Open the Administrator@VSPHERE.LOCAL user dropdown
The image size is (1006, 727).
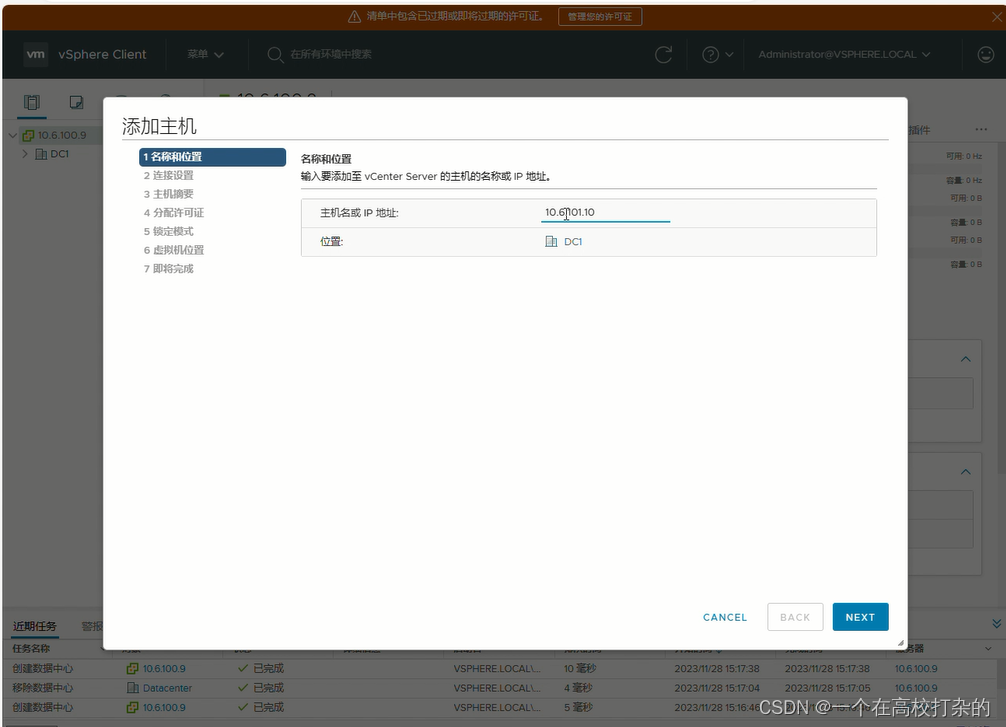click(x=844, y=55)
